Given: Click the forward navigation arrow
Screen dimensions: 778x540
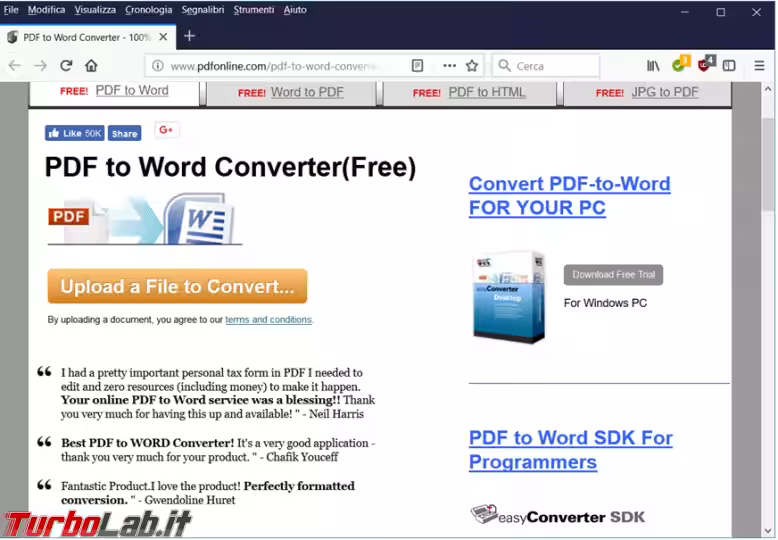Looking at the screenshot, I should (x=41, y=66).
